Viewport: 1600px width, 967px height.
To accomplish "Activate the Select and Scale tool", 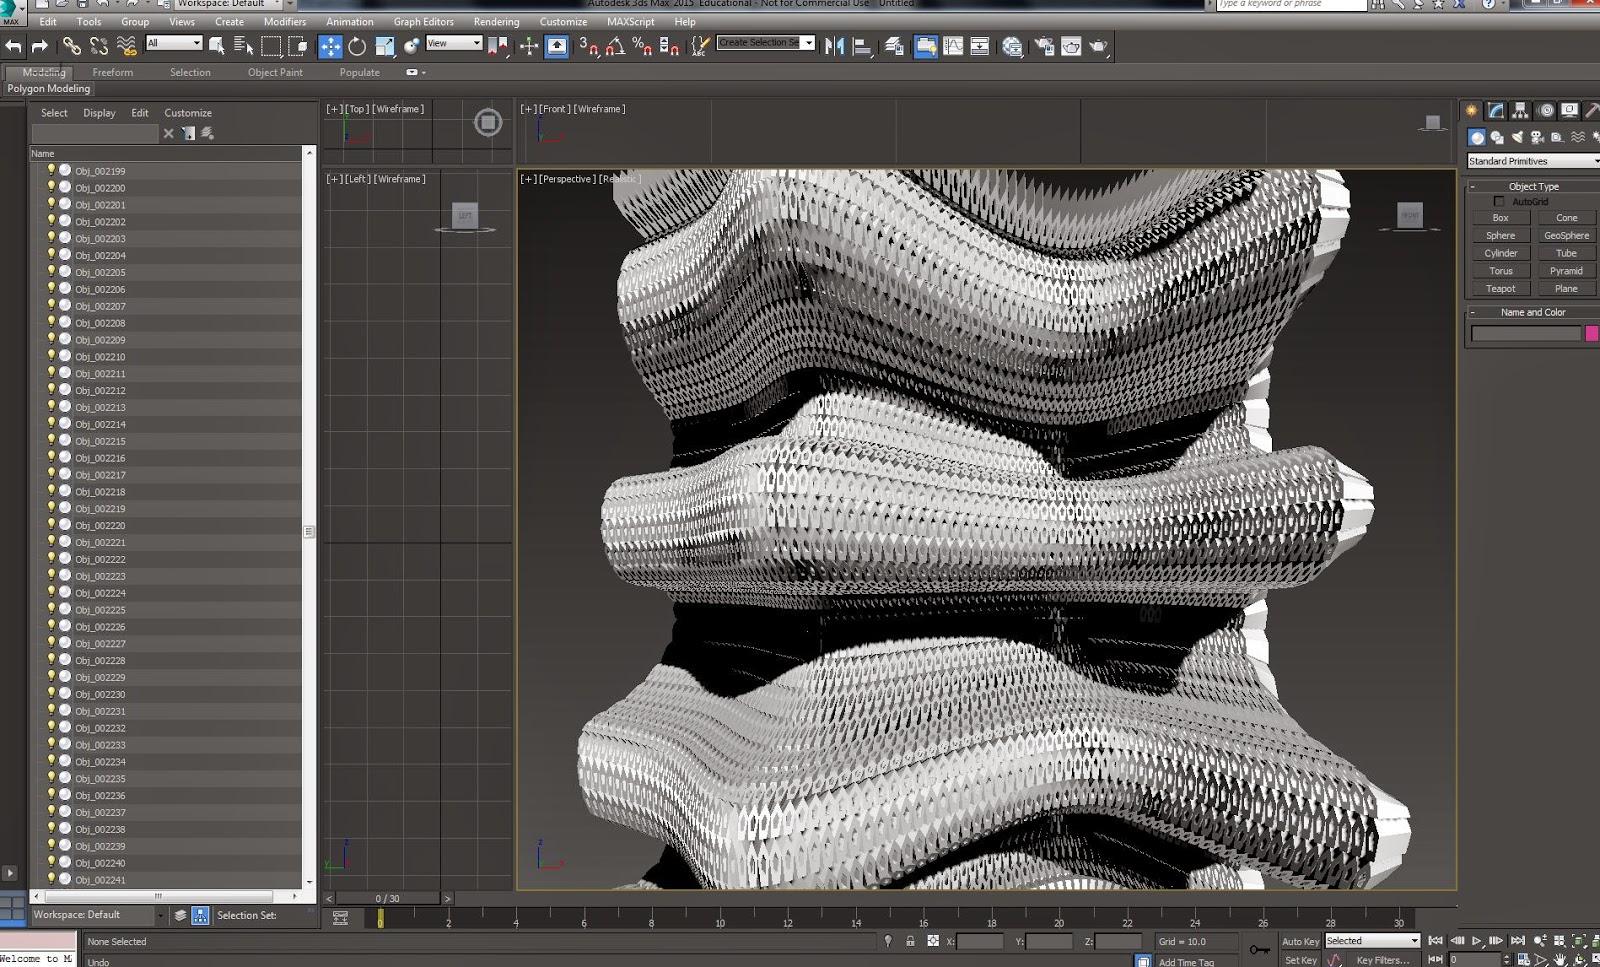I will click(x=385, y=46).
